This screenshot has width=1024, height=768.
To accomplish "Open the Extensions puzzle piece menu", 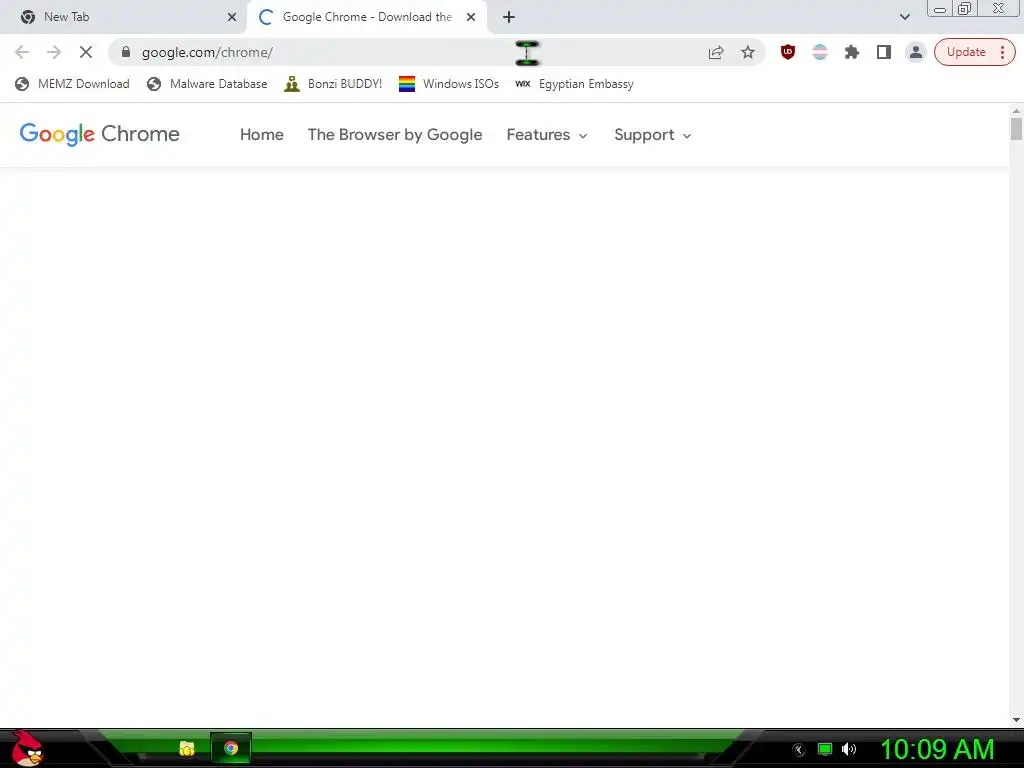I will click(x=852, y=52).
